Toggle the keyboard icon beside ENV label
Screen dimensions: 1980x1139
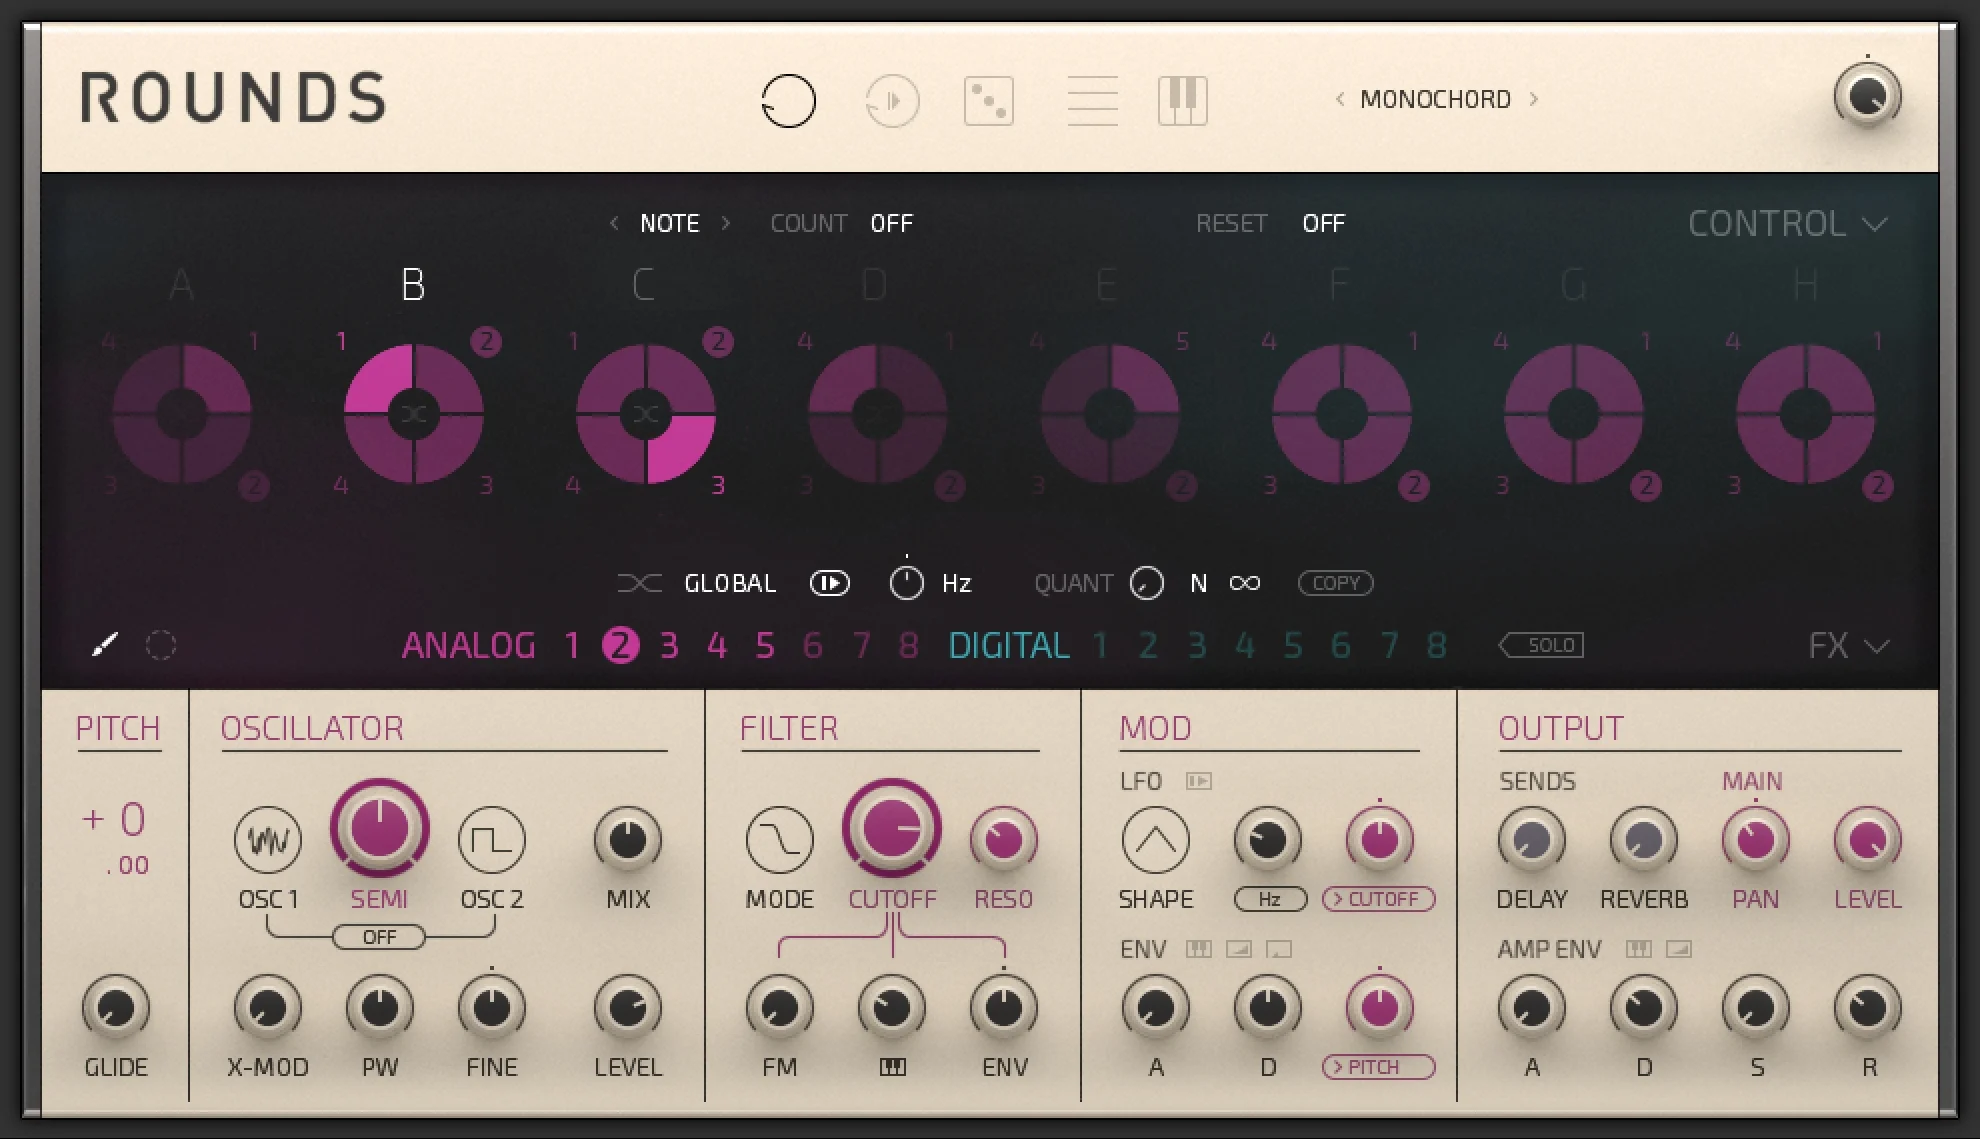1199,949
